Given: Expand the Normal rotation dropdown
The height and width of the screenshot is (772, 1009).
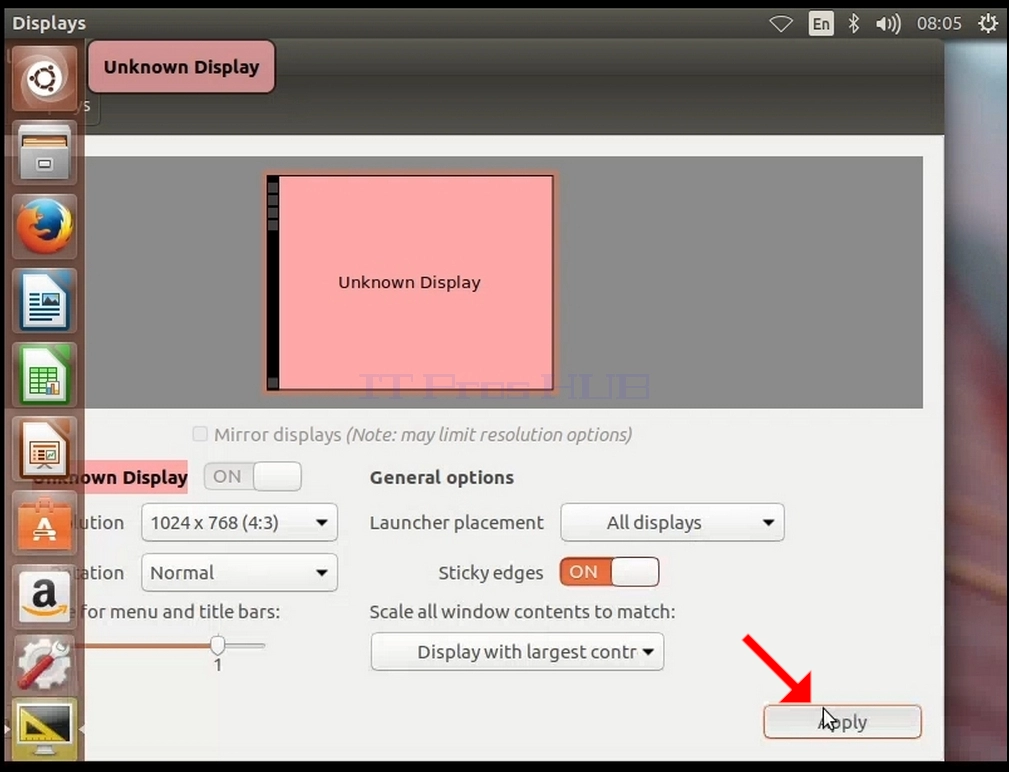Looking at the screenshot, I should tap(239, 573).
